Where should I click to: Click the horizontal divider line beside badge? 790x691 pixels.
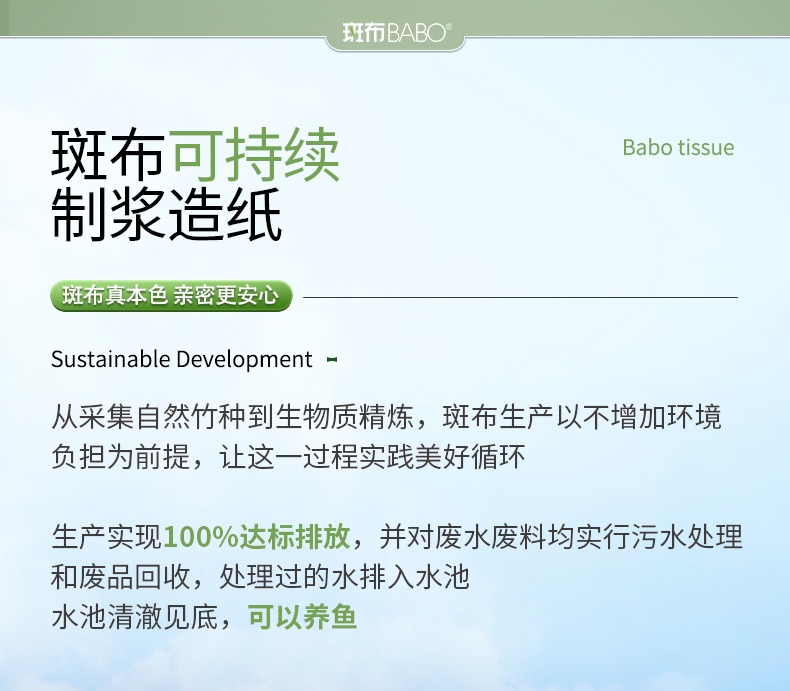520,297
